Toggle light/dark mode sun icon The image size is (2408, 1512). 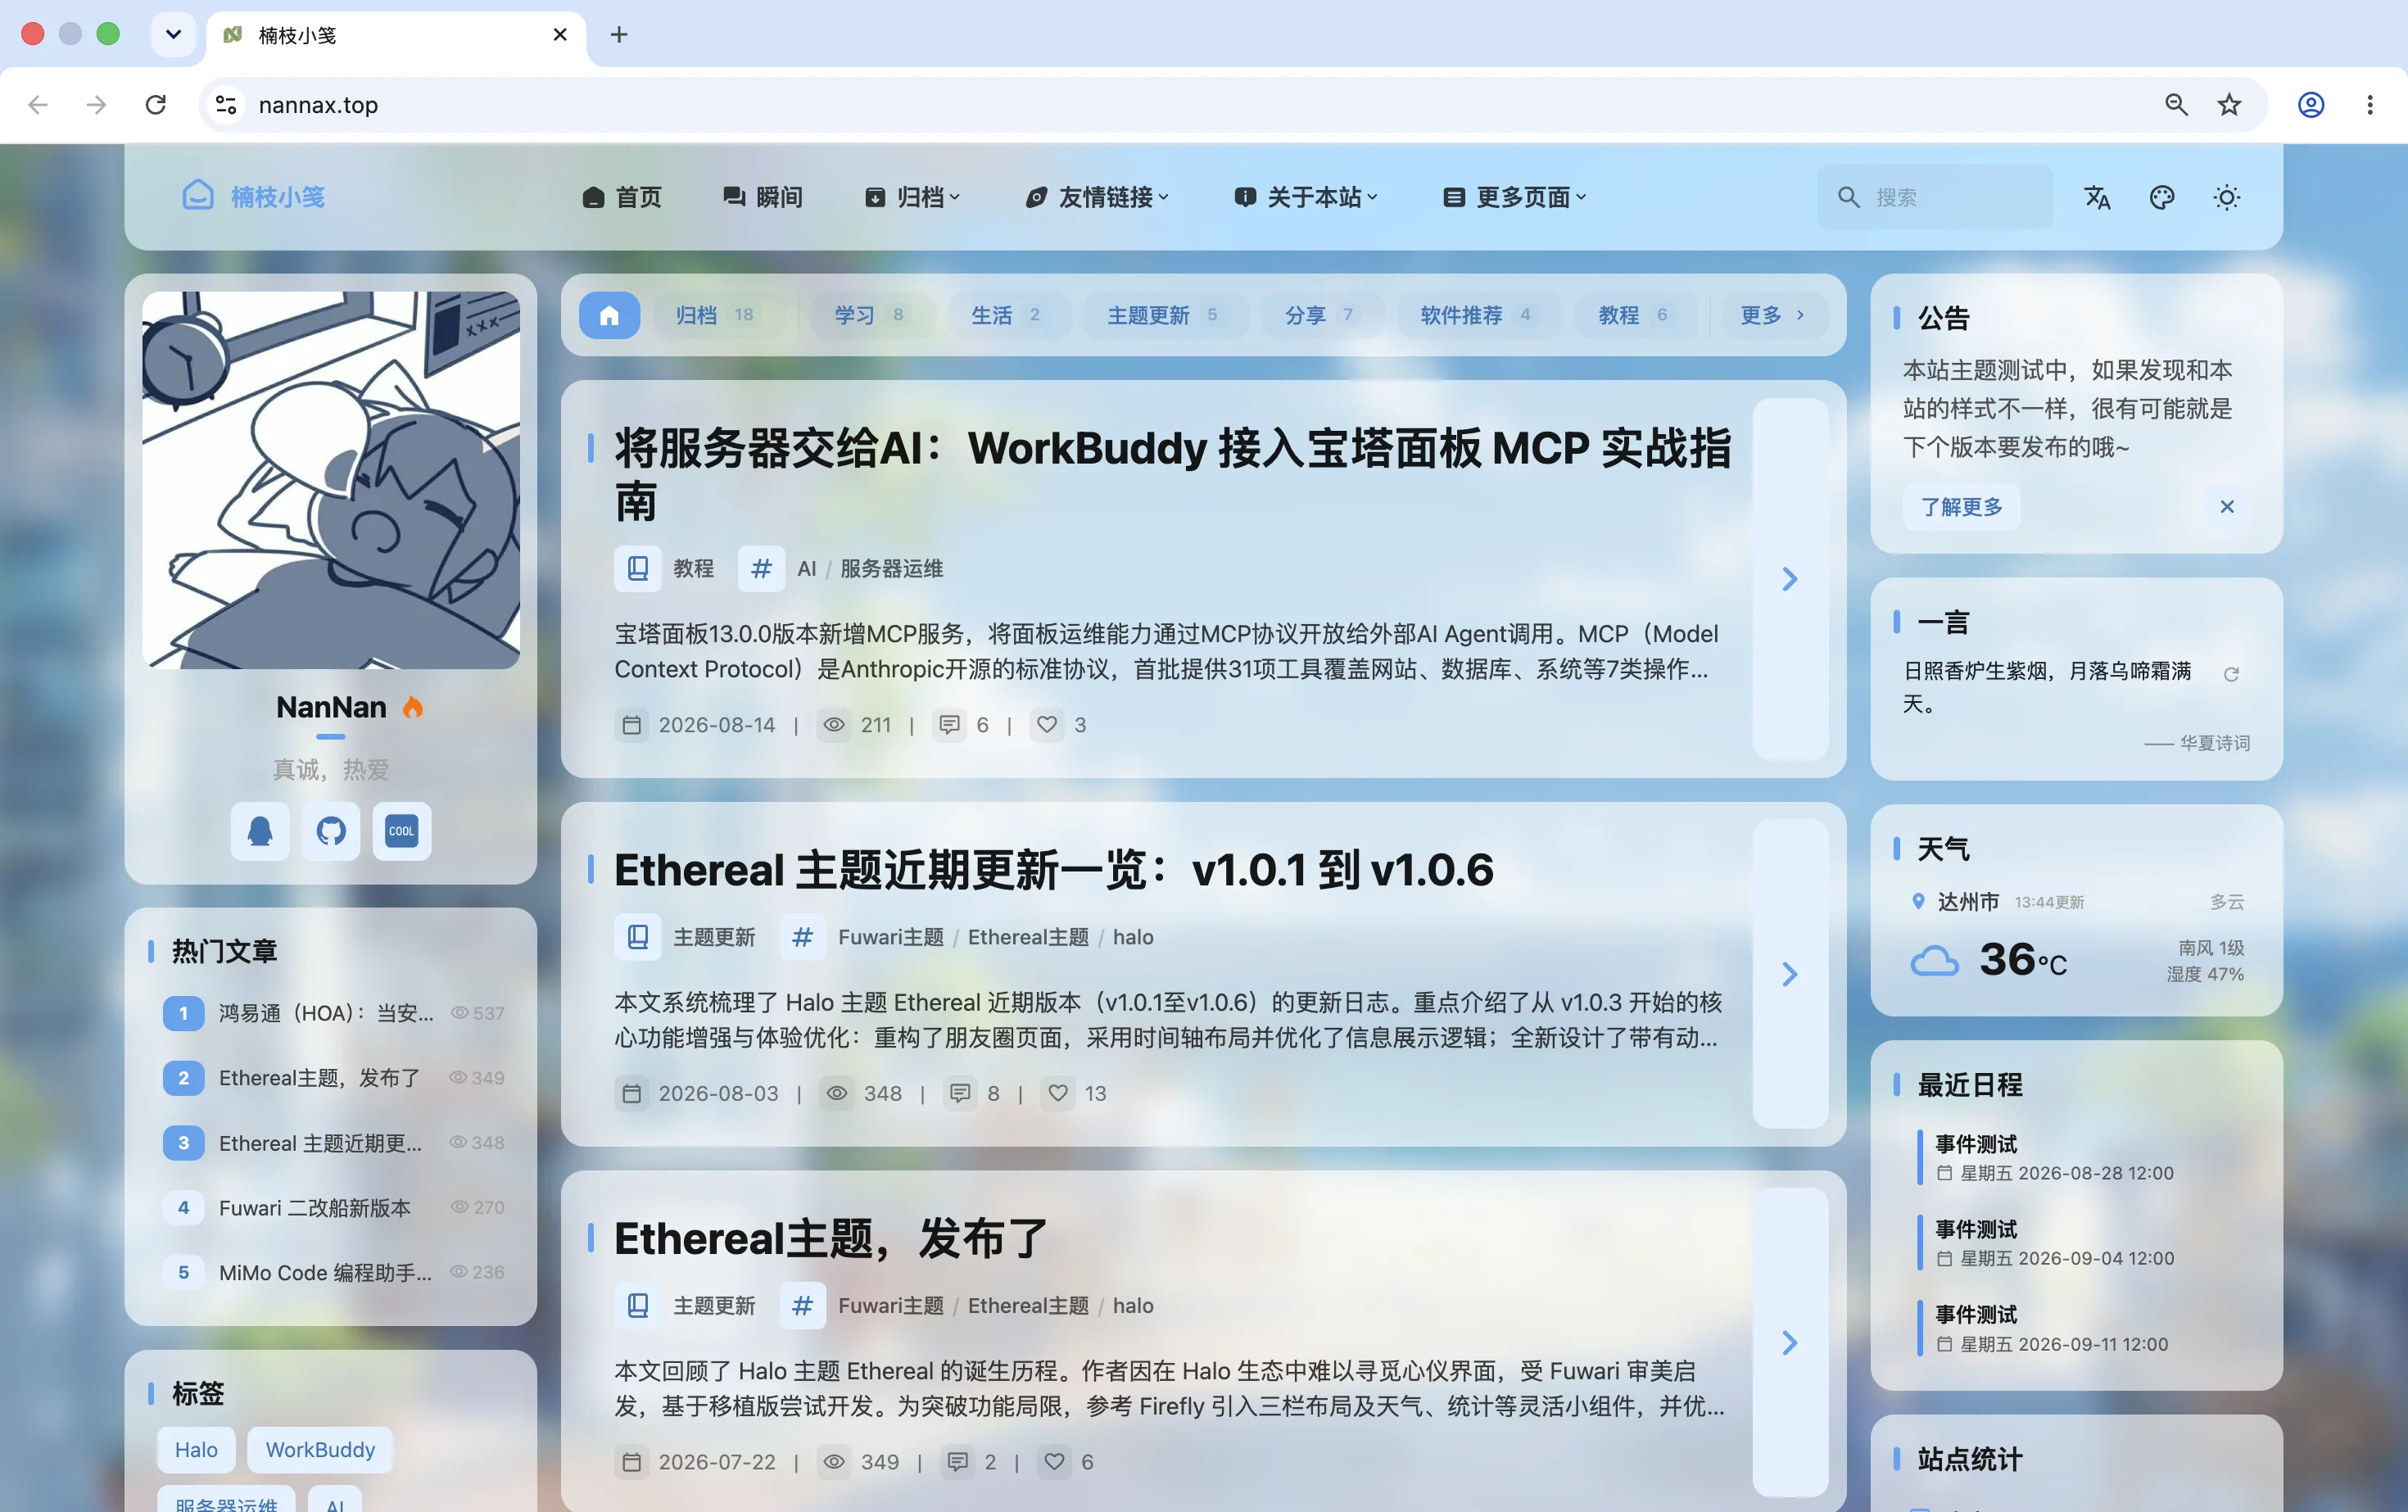point(2226,197)
